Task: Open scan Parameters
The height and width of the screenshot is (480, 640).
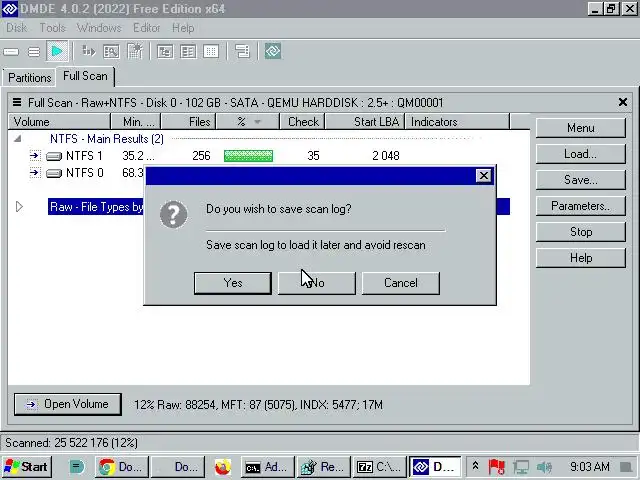Action: 580,206
